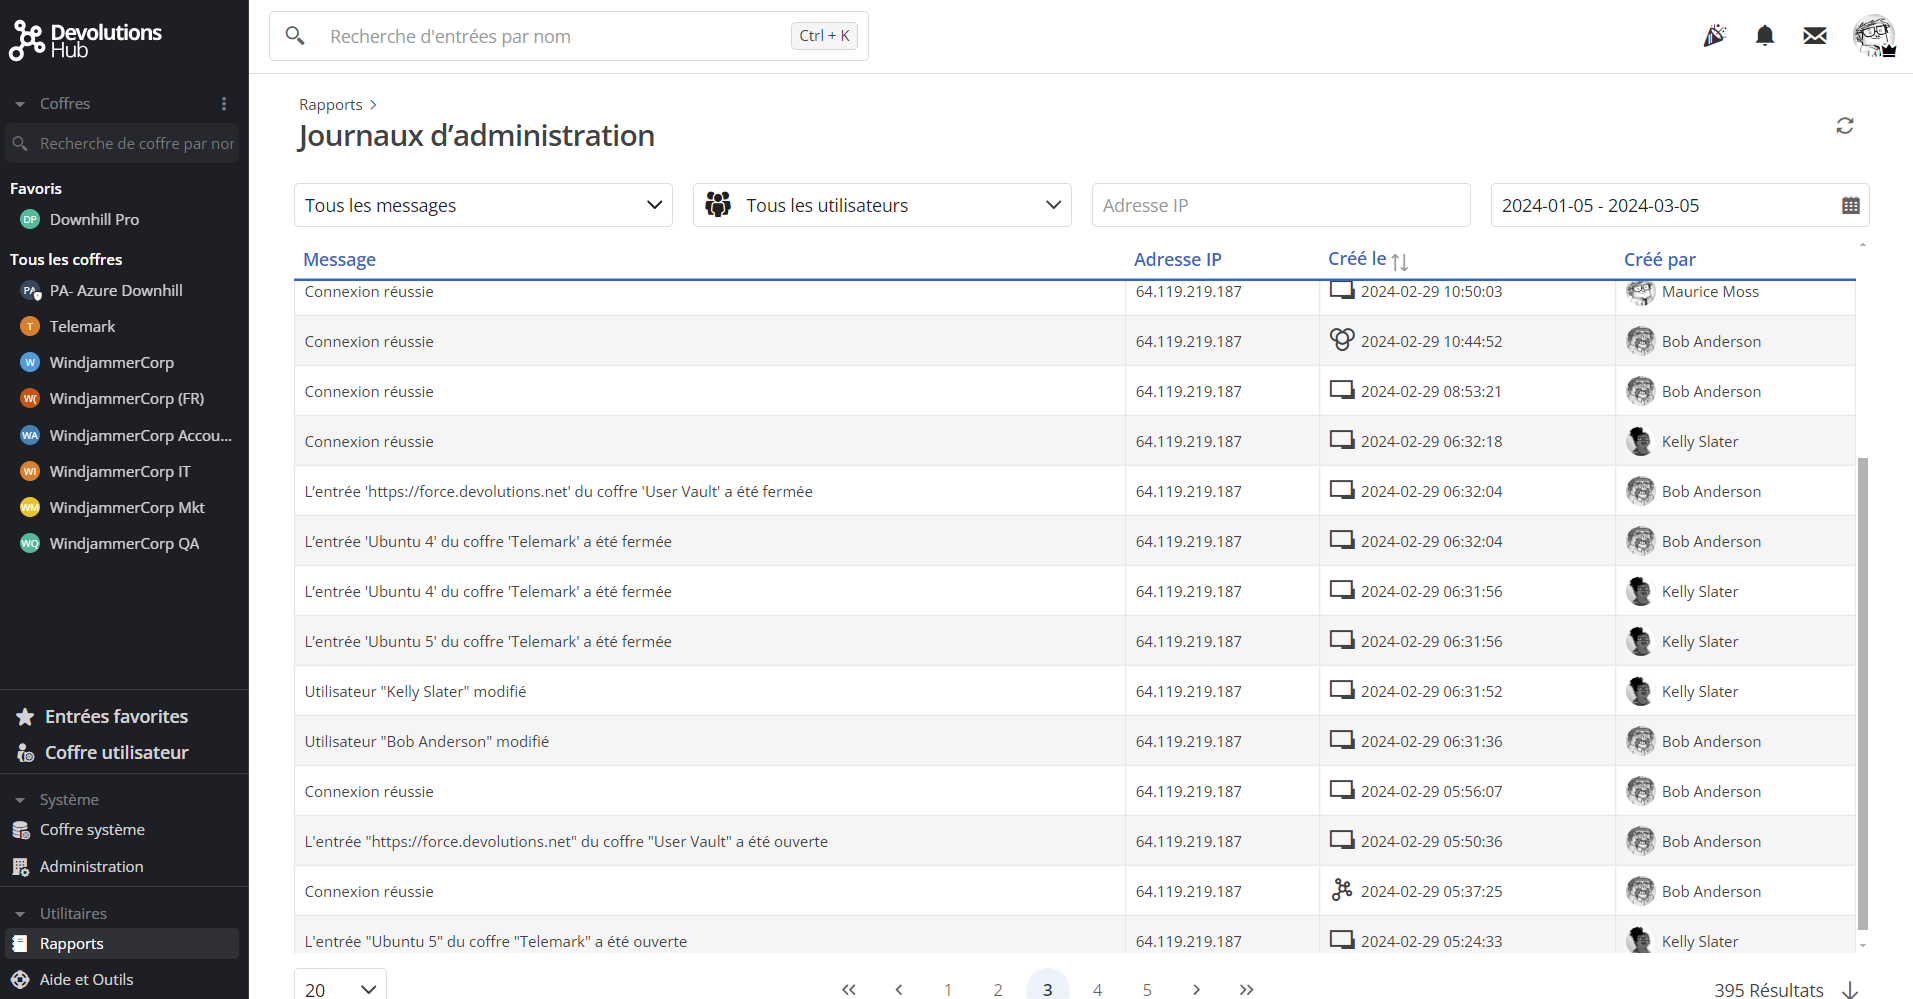Collapse the Système section
Image resolution: width=1913 pixels, height=999 pixels.
pos(20,800)
